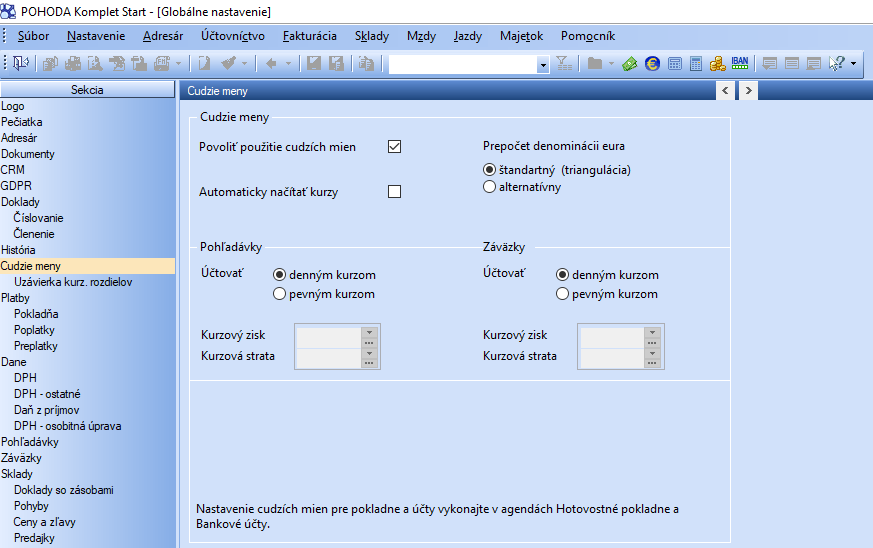Select pevným kurzom under Pohľadávky
The width and height of the screenshot is (873, 548).
[x=279, y=293]
